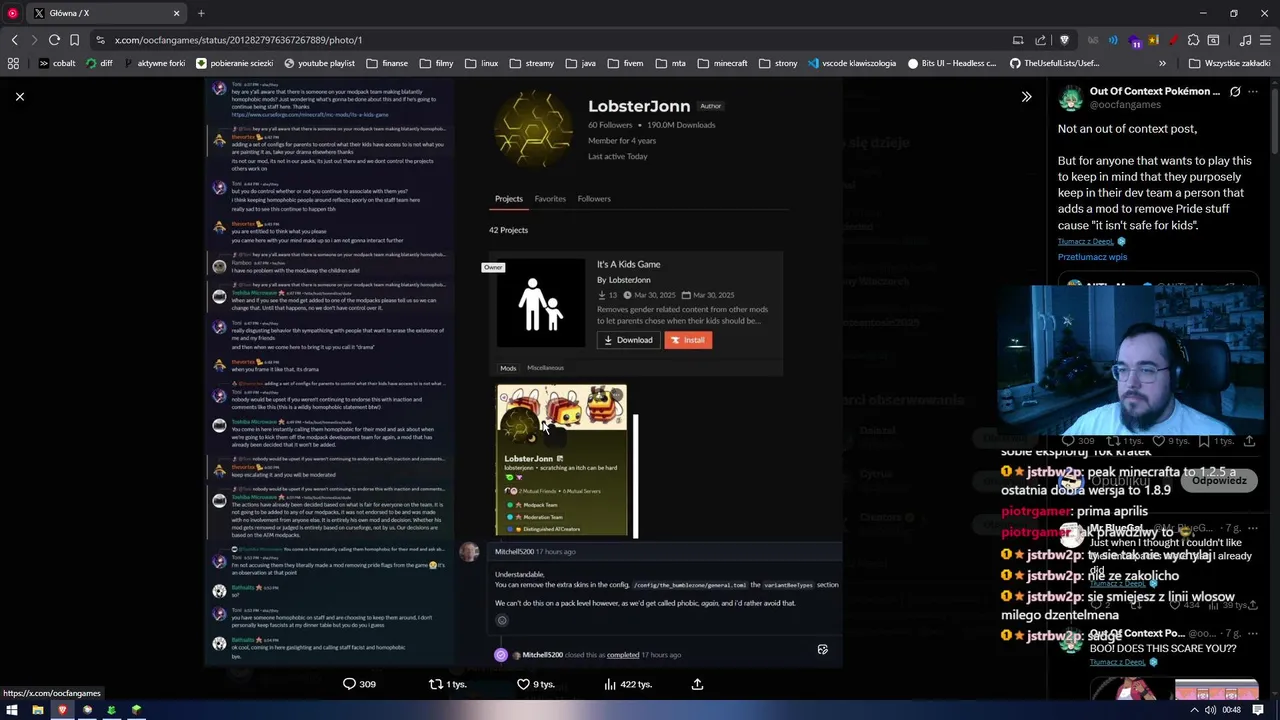1280x720 pixels.
Task: Expand the fivem bookmark folder
Action: coord(625,63)
